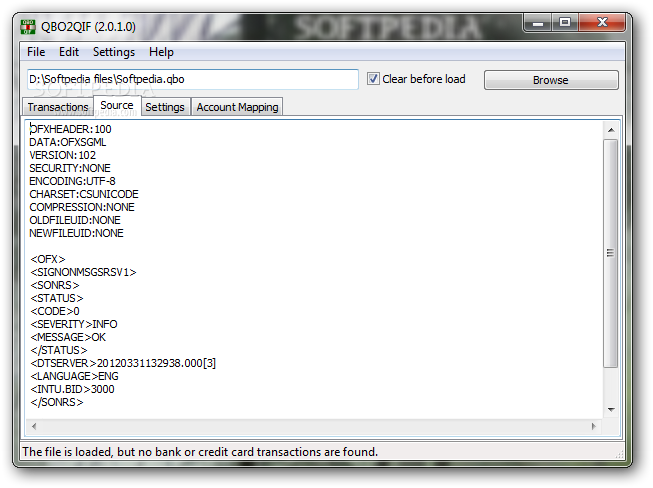Open the File menu
Screen dimensions: 653x488
pos(36,52)
